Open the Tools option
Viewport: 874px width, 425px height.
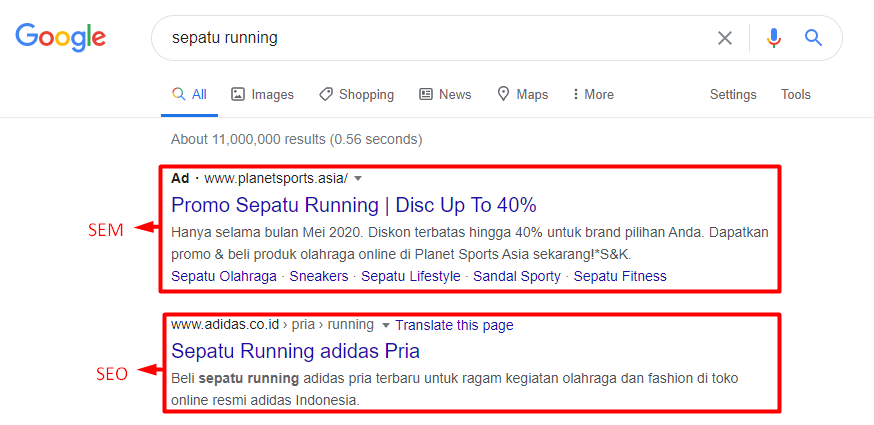coord(795,95)
